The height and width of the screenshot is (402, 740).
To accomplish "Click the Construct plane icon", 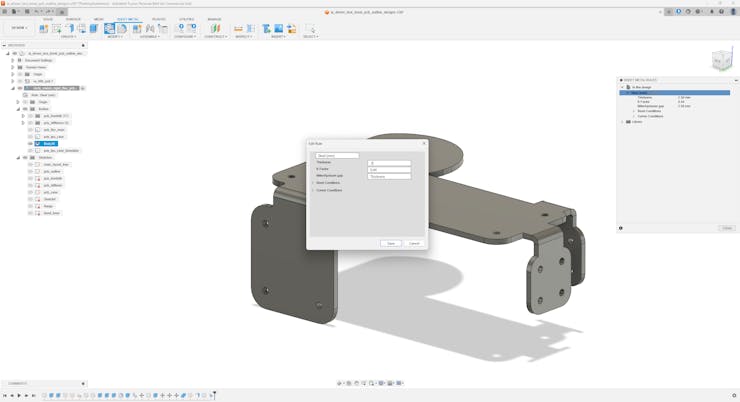I will [214, 29].
